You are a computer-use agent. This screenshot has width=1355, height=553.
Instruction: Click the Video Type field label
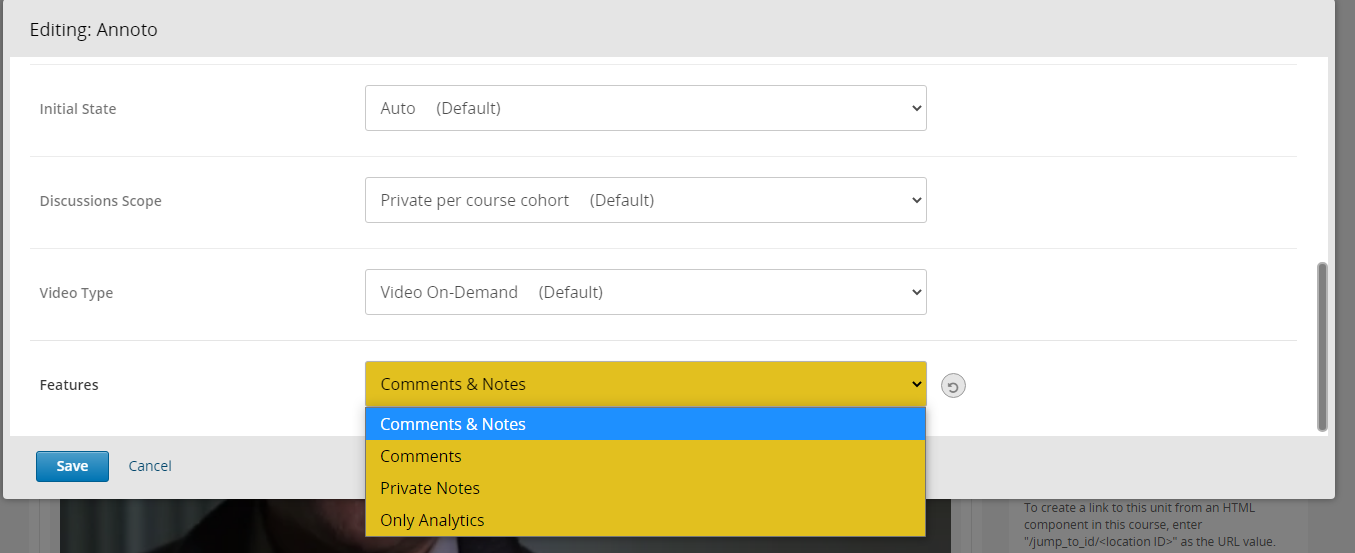pos(76,293)
